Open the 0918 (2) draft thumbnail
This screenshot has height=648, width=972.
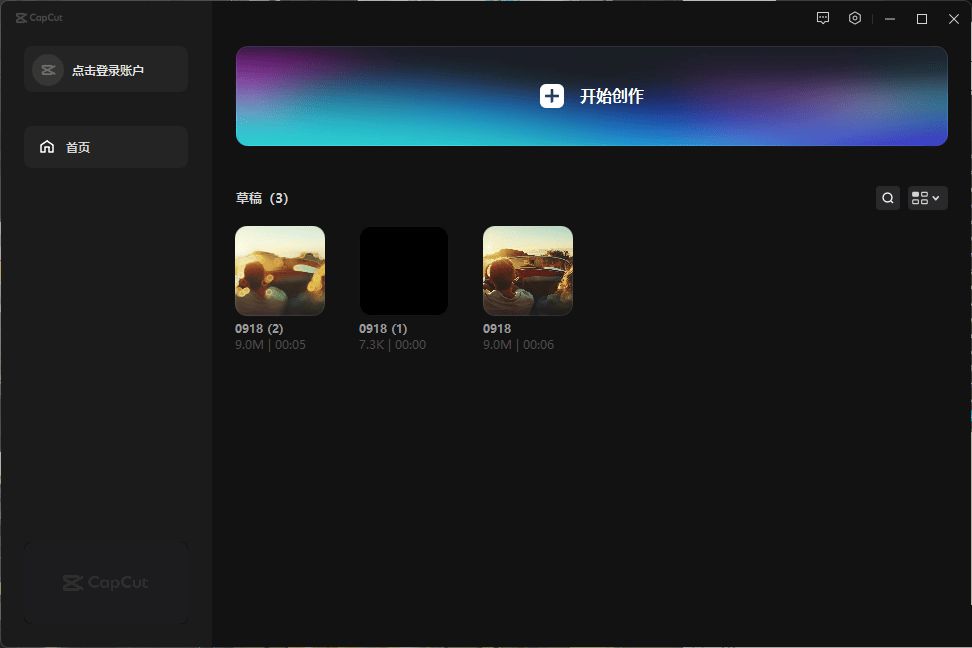point(280,271)
